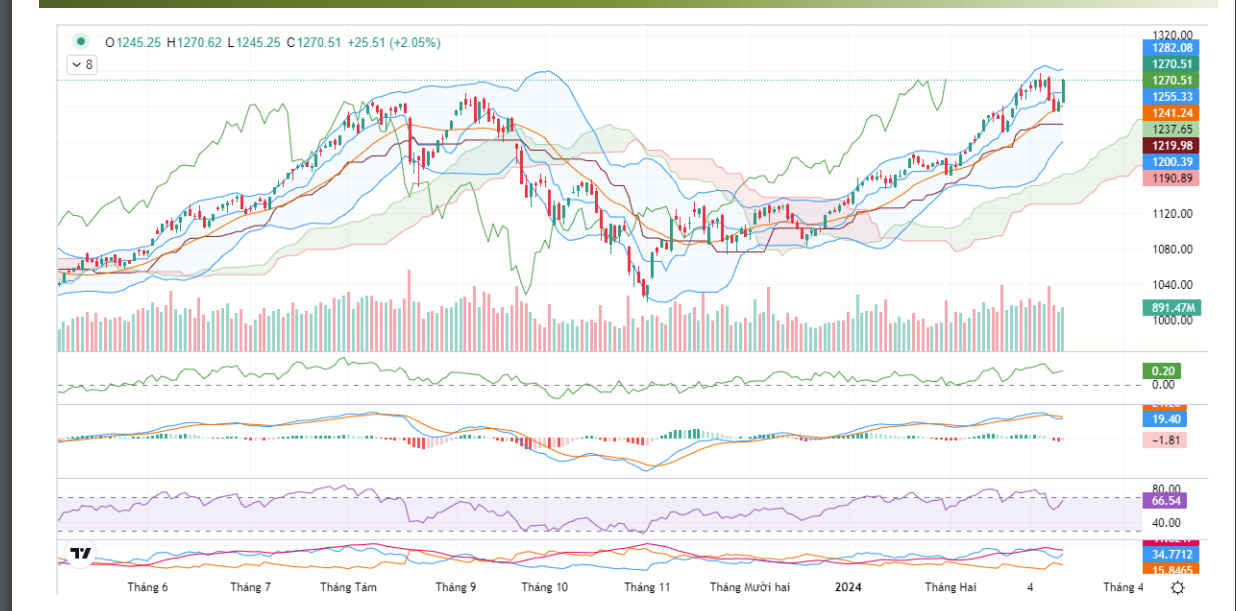
Task: Click the light pink 1190.89 price label
Action: [1171, 177]
